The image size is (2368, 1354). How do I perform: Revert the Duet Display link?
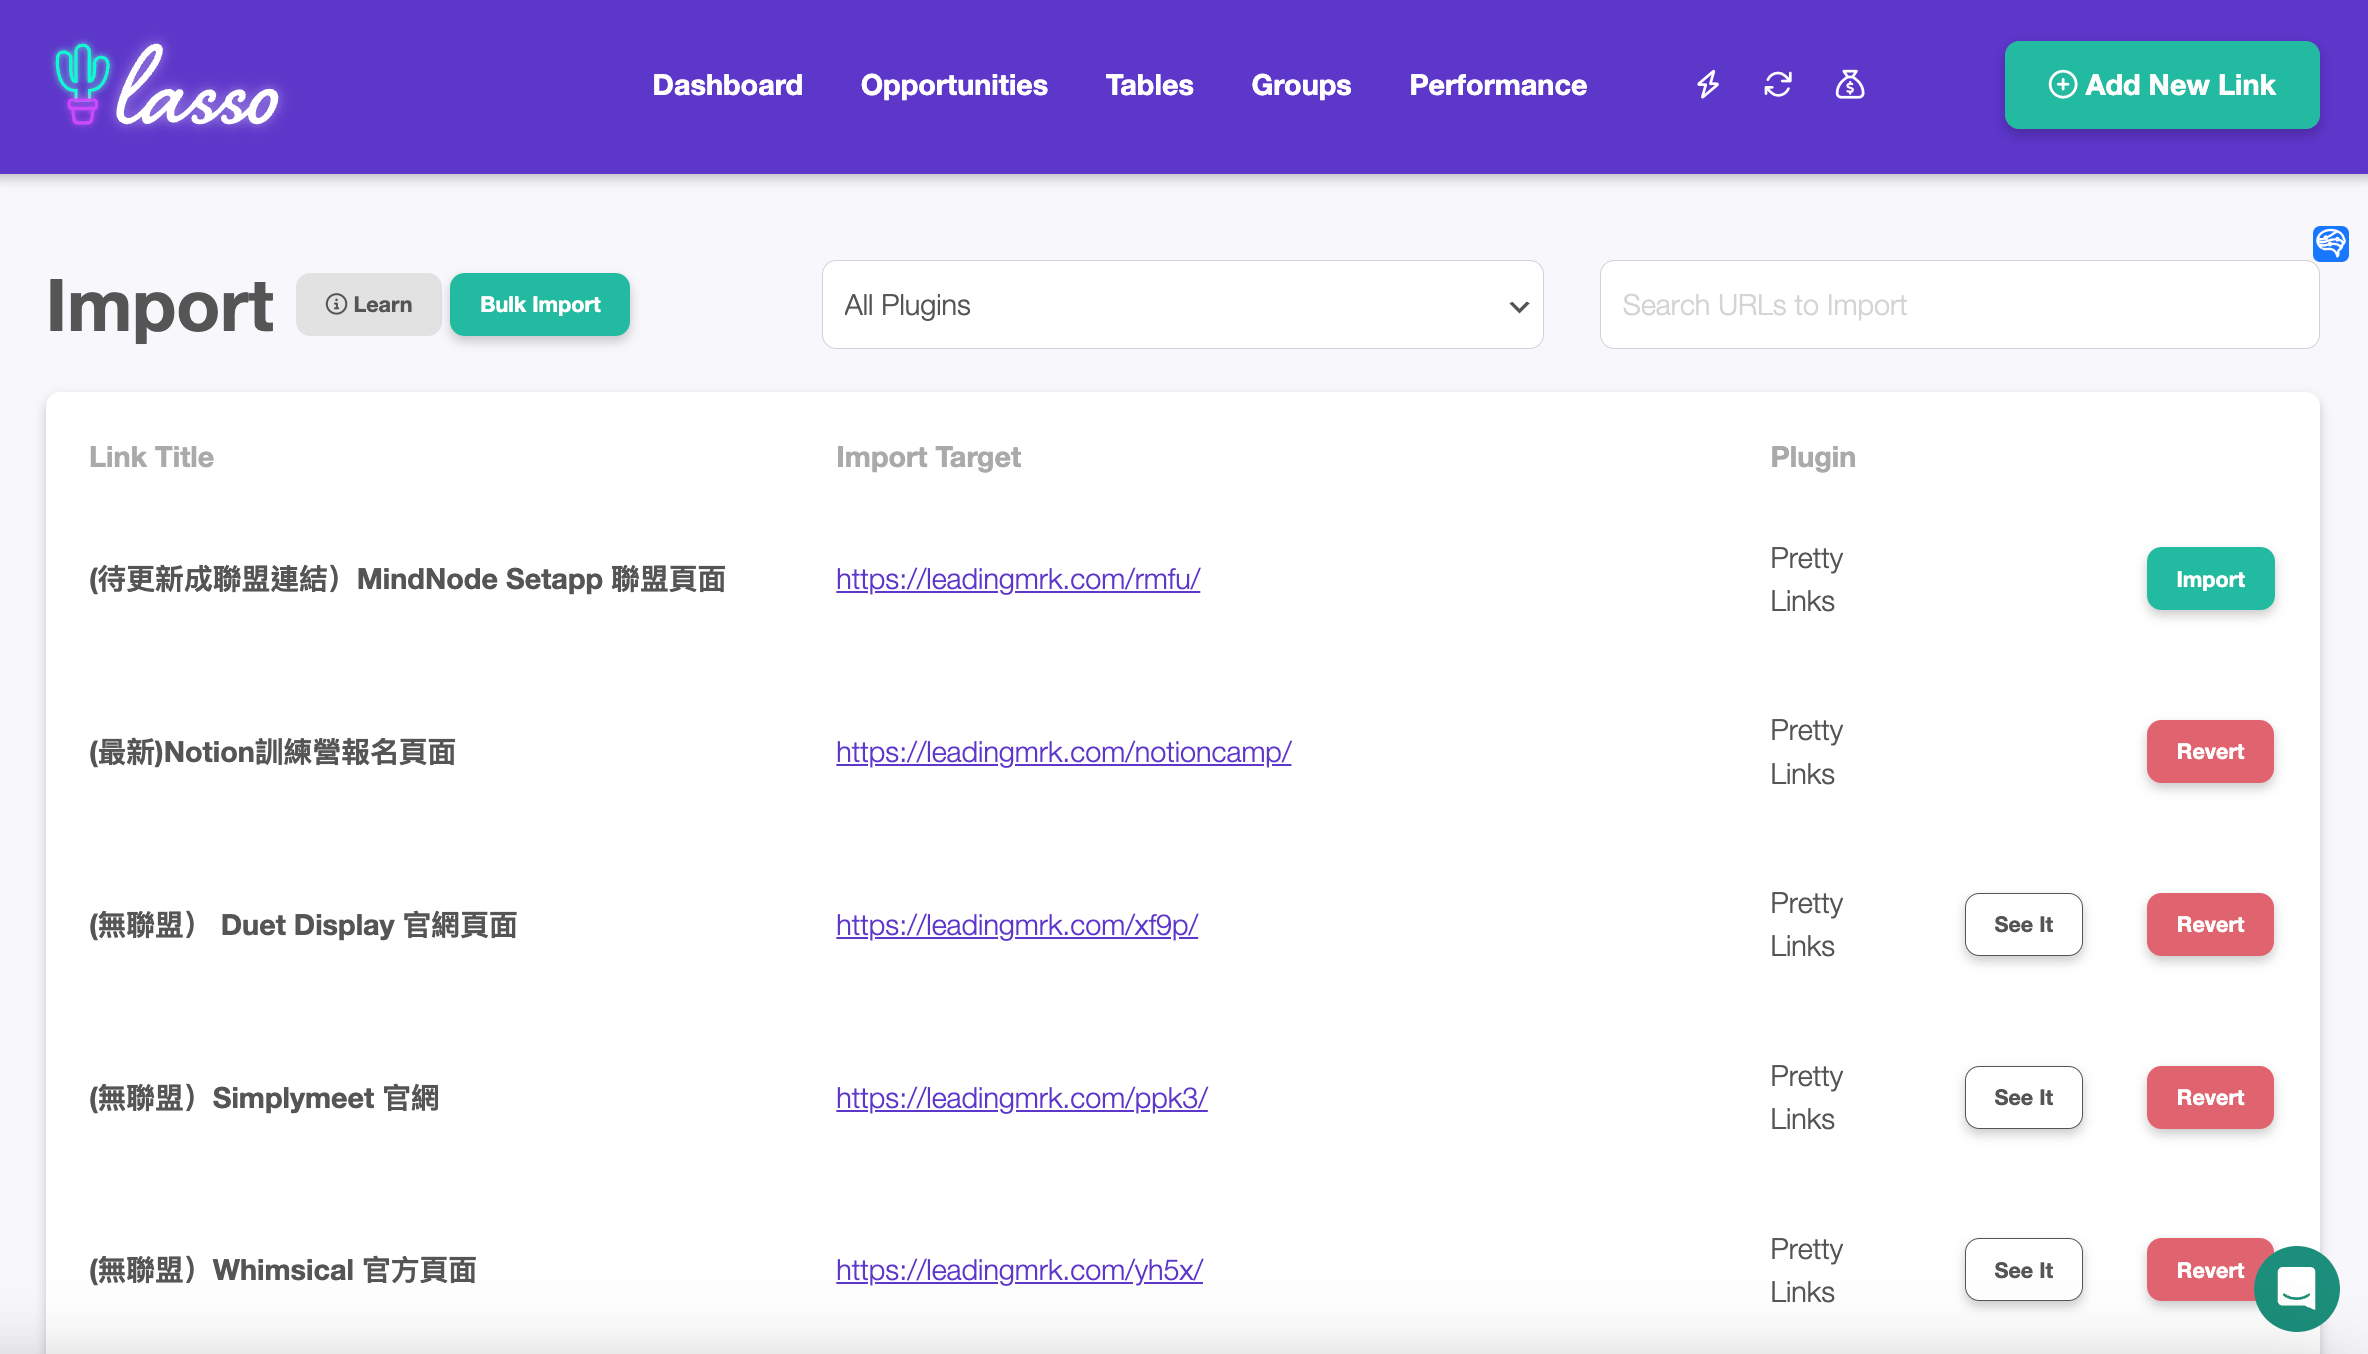(x=2211, y=924)
